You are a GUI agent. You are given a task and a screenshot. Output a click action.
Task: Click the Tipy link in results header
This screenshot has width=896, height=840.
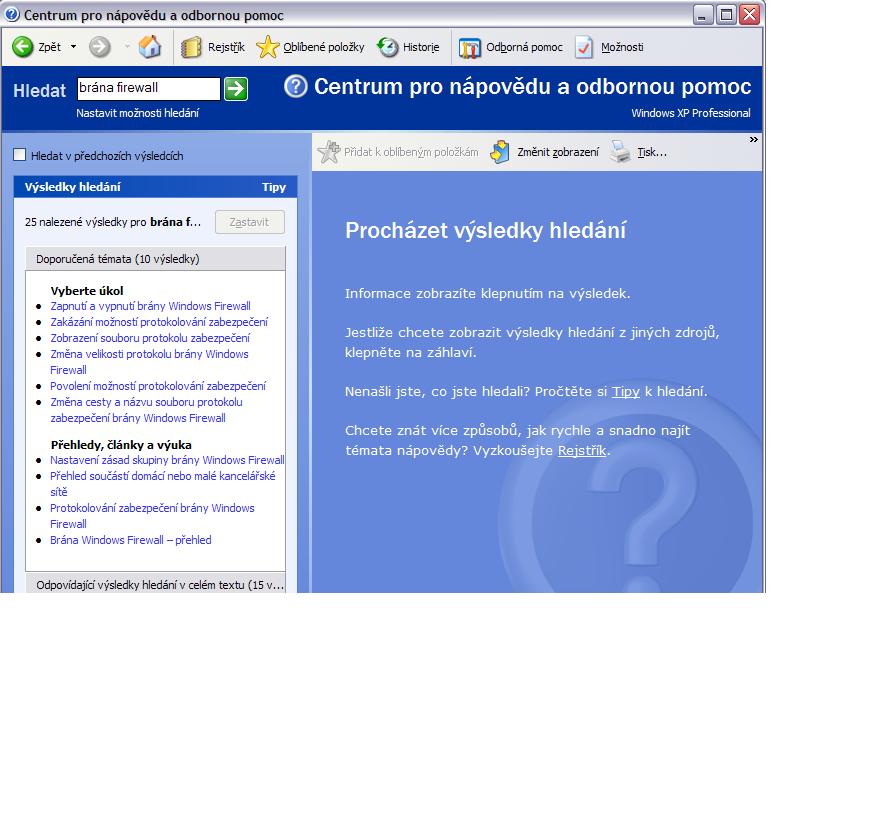point(274,187)
